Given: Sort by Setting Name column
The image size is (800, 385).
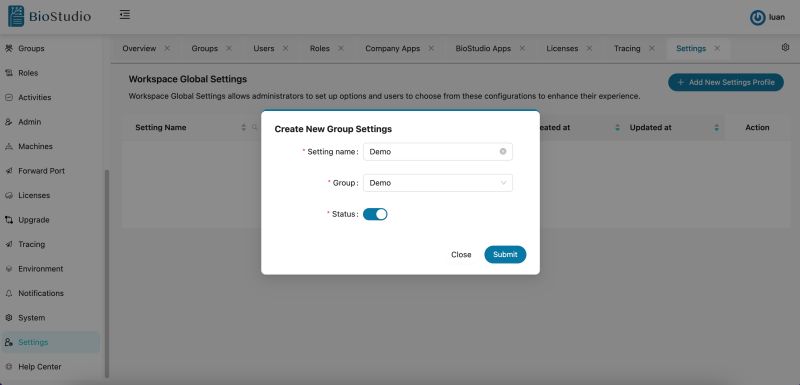Looking at the screenshot, I should [243, 127].
